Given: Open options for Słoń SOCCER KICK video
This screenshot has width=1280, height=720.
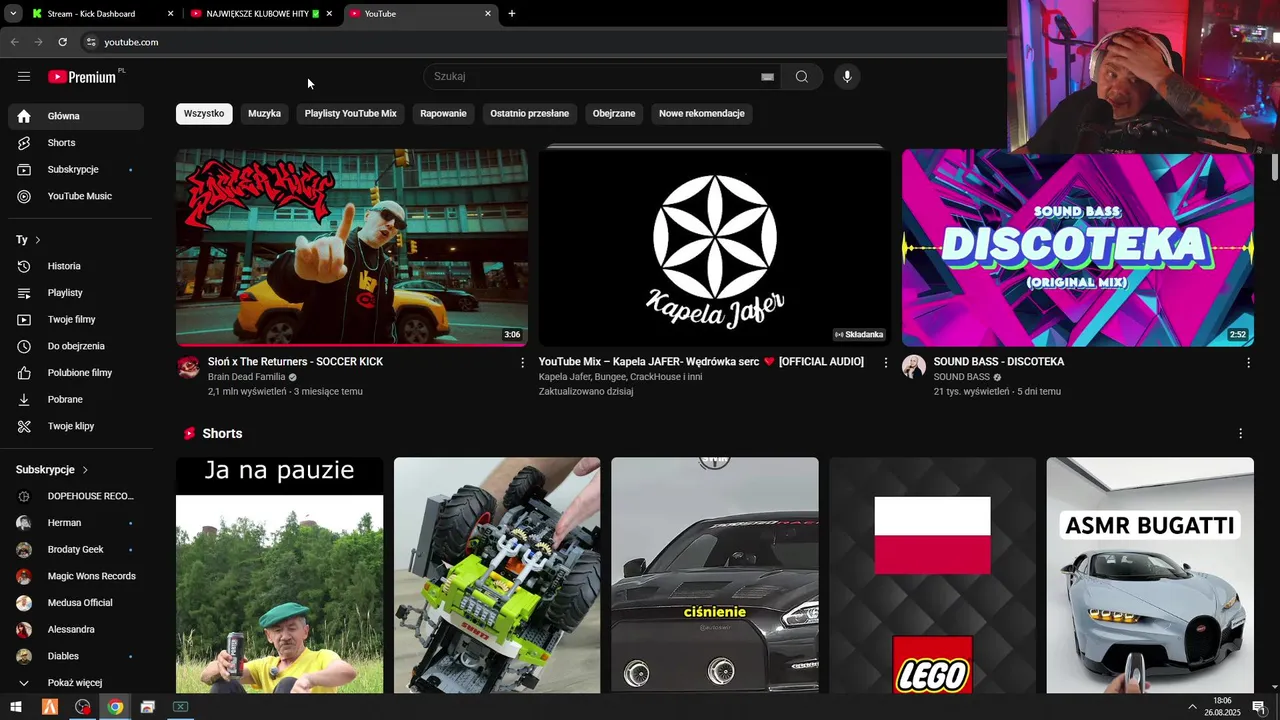Looking at the screenshot, I should pyautogui.click(x=522, y=363).
